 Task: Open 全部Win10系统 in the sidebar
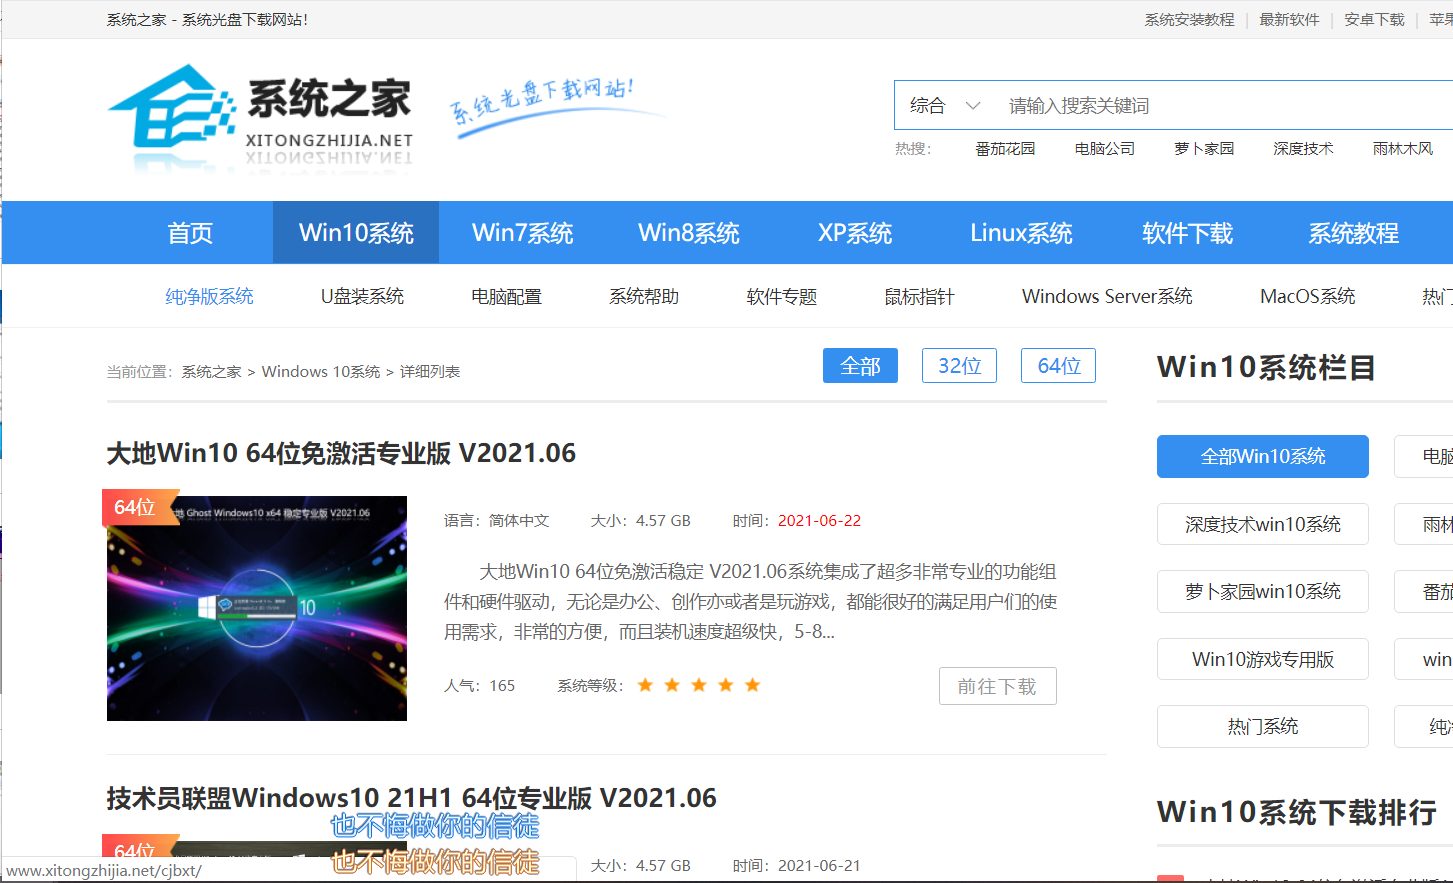1262,456
